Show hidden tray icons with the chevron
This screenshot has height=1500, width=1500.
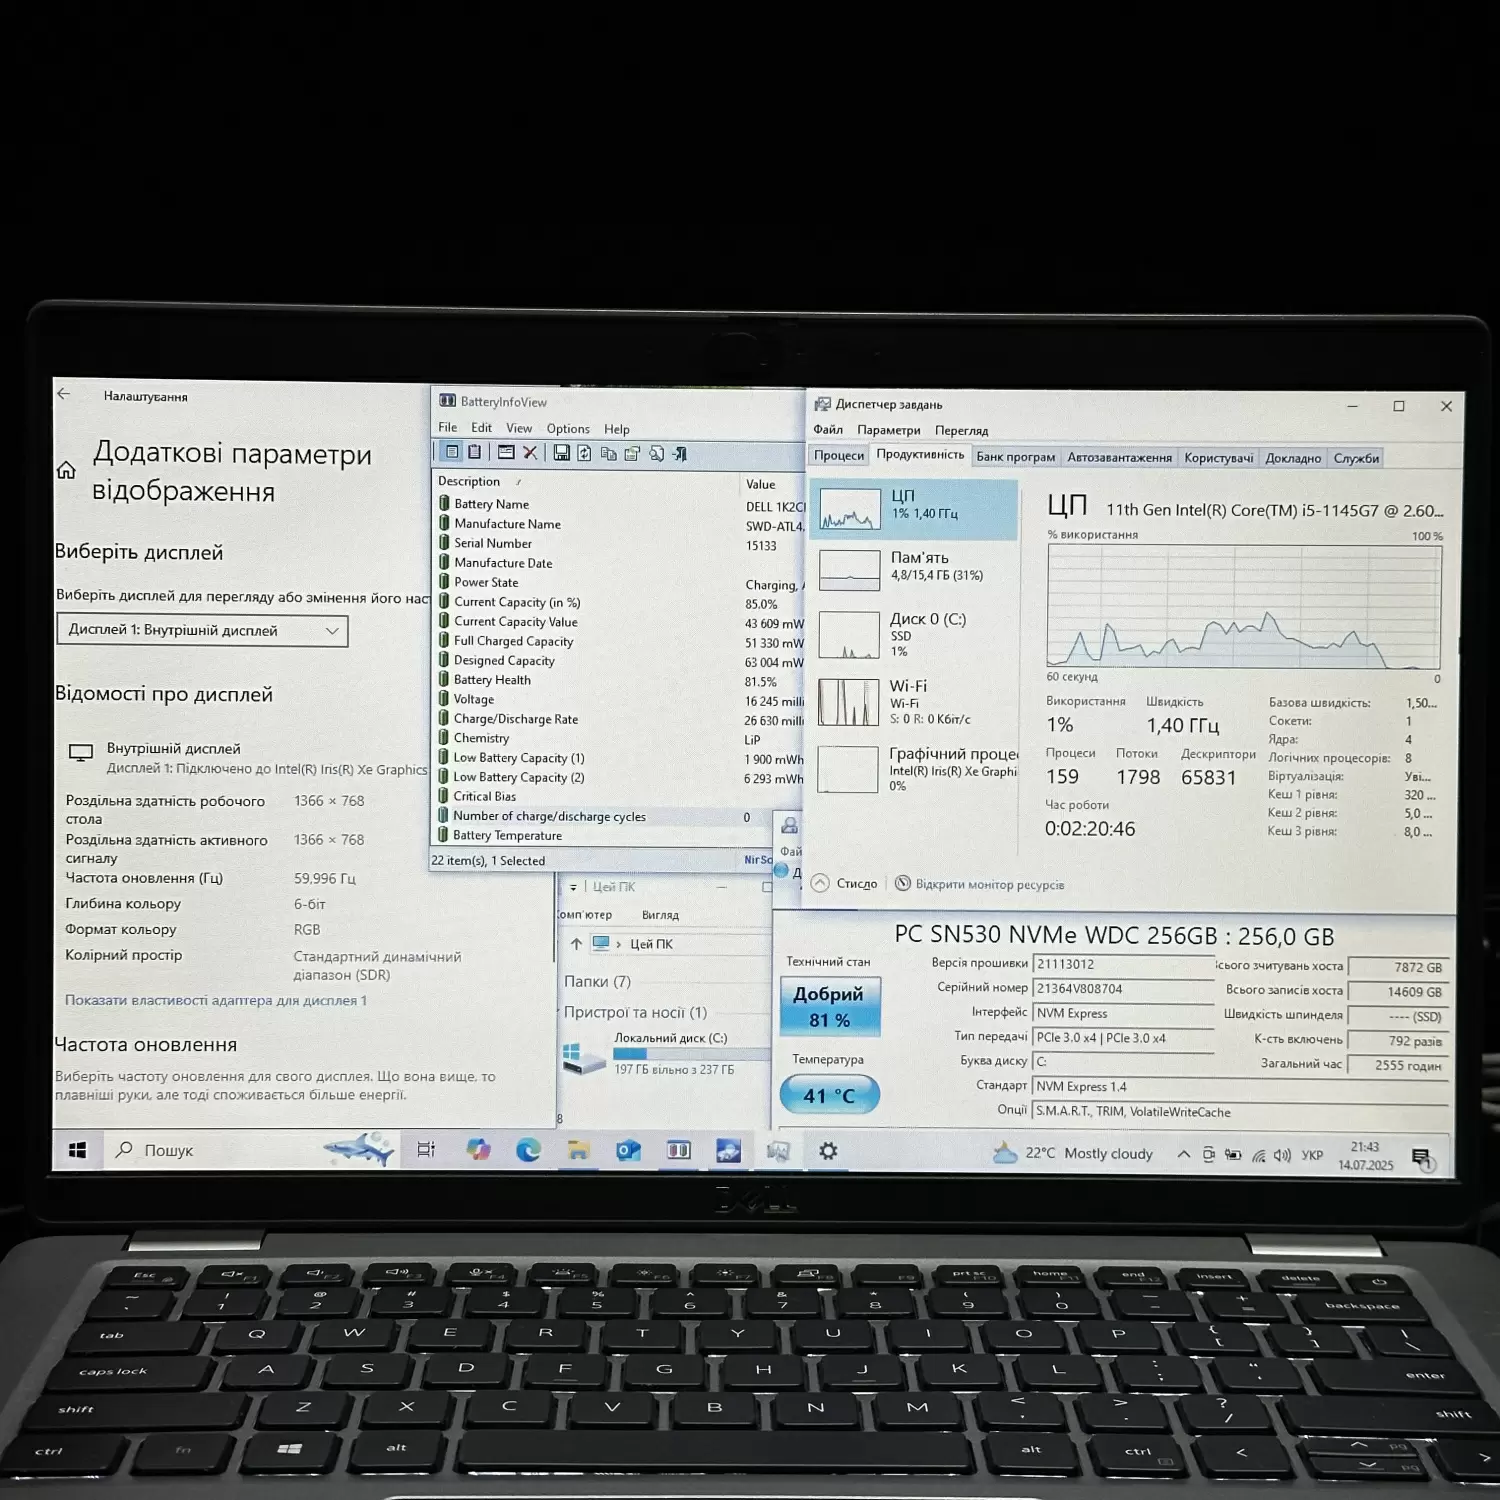(x=1184, y=1154)
